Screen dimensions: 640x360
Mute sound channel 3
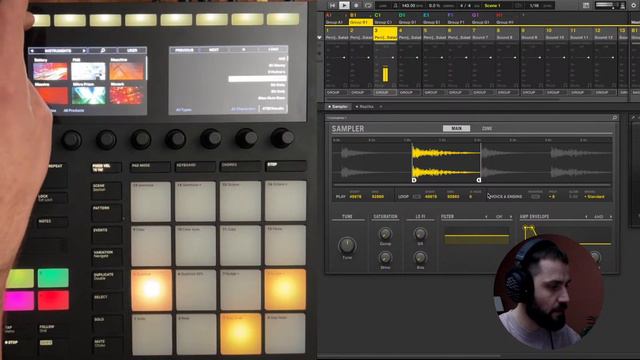click(380, 86)
